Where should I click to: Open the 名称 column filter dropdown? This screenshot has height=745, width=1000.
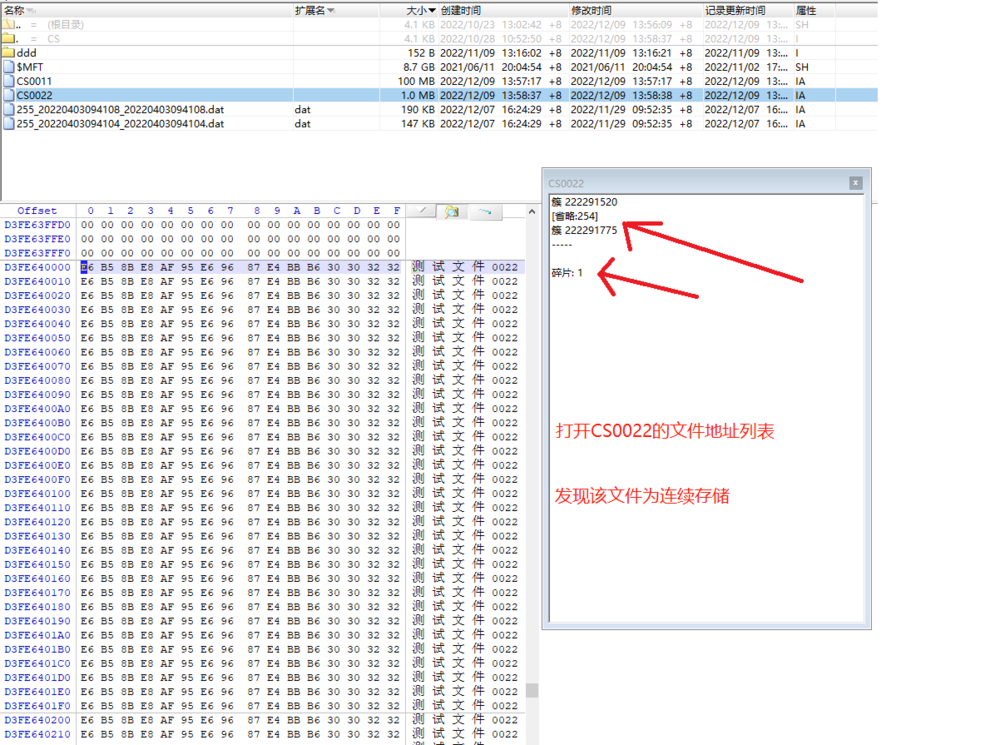[x=29, y=10]
